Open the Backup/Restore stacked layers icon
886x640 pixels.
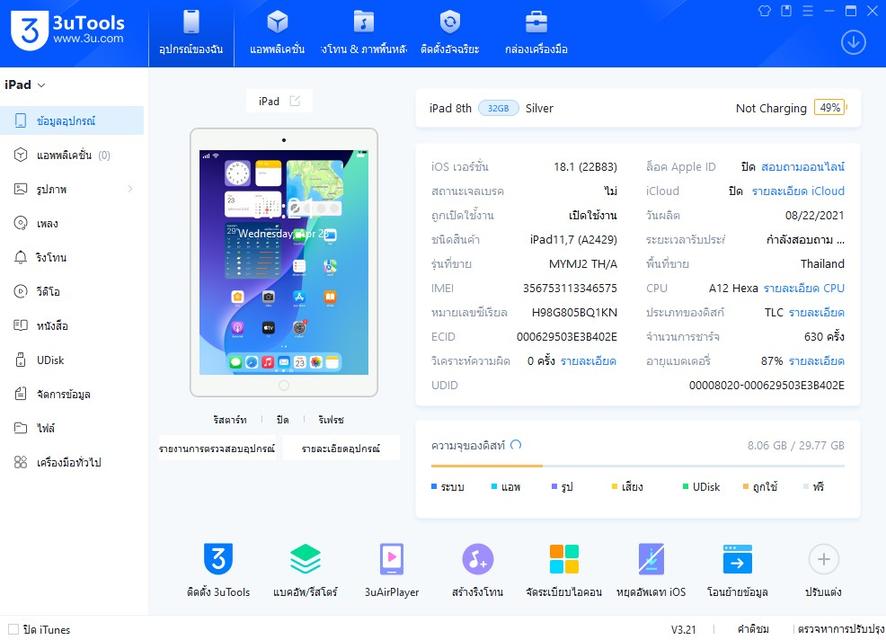pyautogui.click(x=305, y=559)
